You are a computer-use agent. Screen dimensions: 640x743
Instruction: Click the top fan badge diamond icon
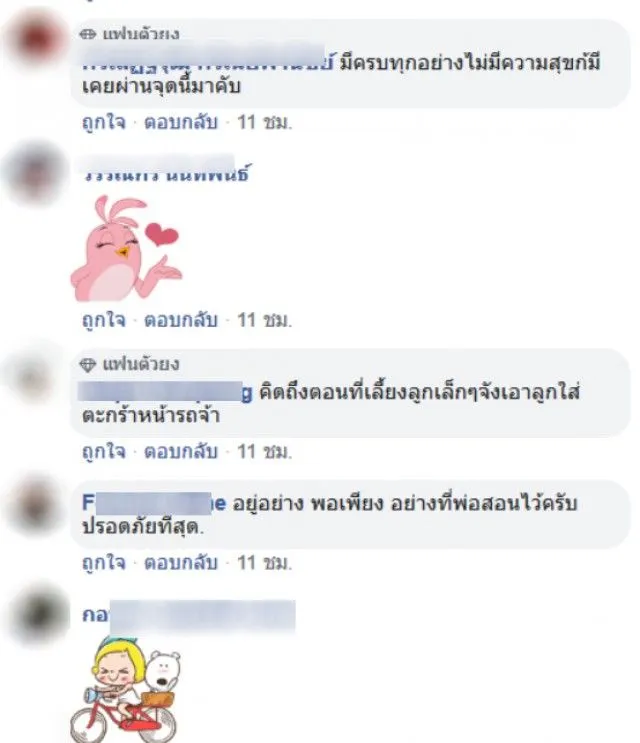tap(87, 34)
